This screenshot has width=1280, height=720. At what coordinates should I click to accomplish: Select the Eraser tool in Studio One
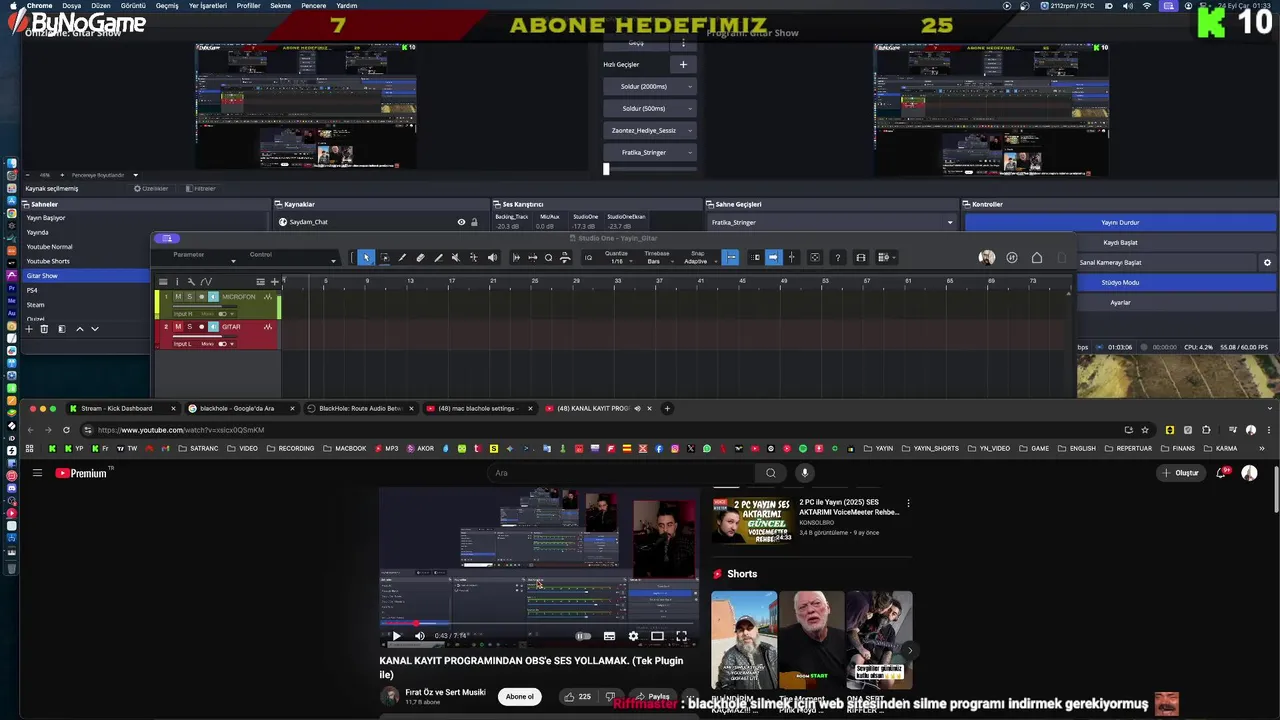pyautogui.click(x=420, y=258)
